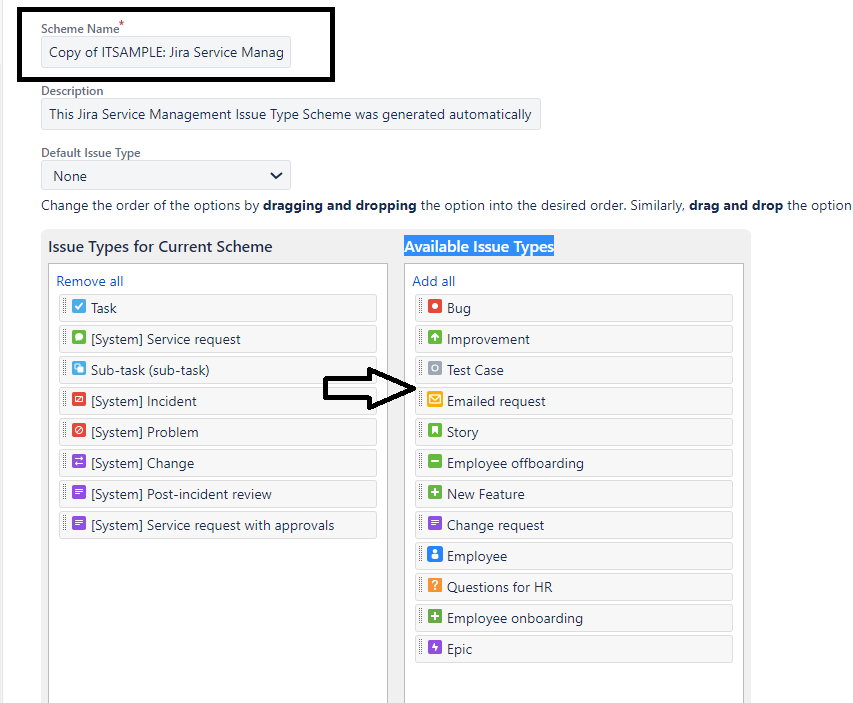Select the [System] Problem row
Image resolution: width=853 pixels, height=703 pixels.
pos(218,433)
